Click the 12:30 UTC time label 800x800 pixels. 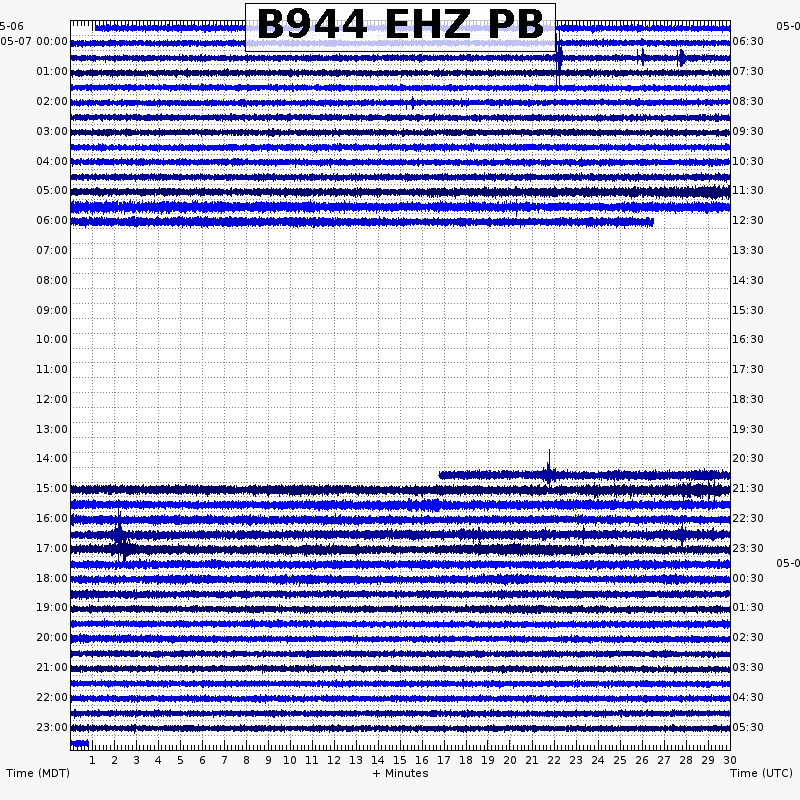point(748,220)
